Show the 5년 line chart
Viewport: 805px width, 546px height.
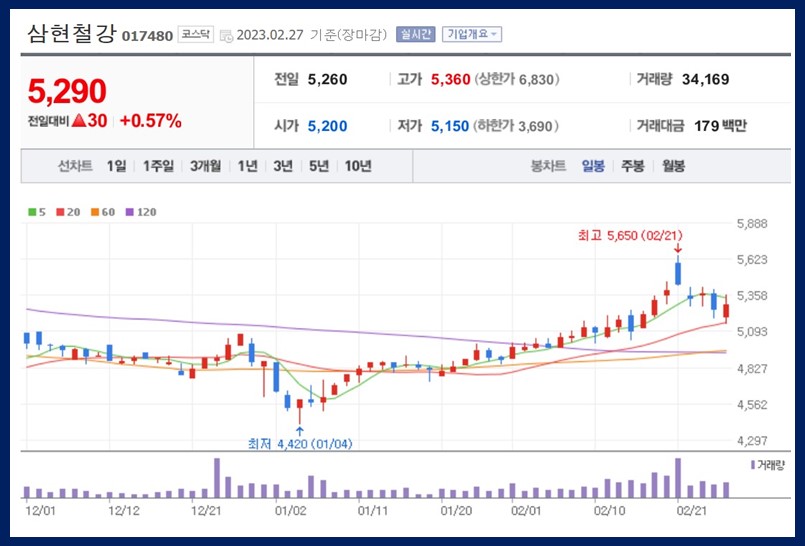319,166
